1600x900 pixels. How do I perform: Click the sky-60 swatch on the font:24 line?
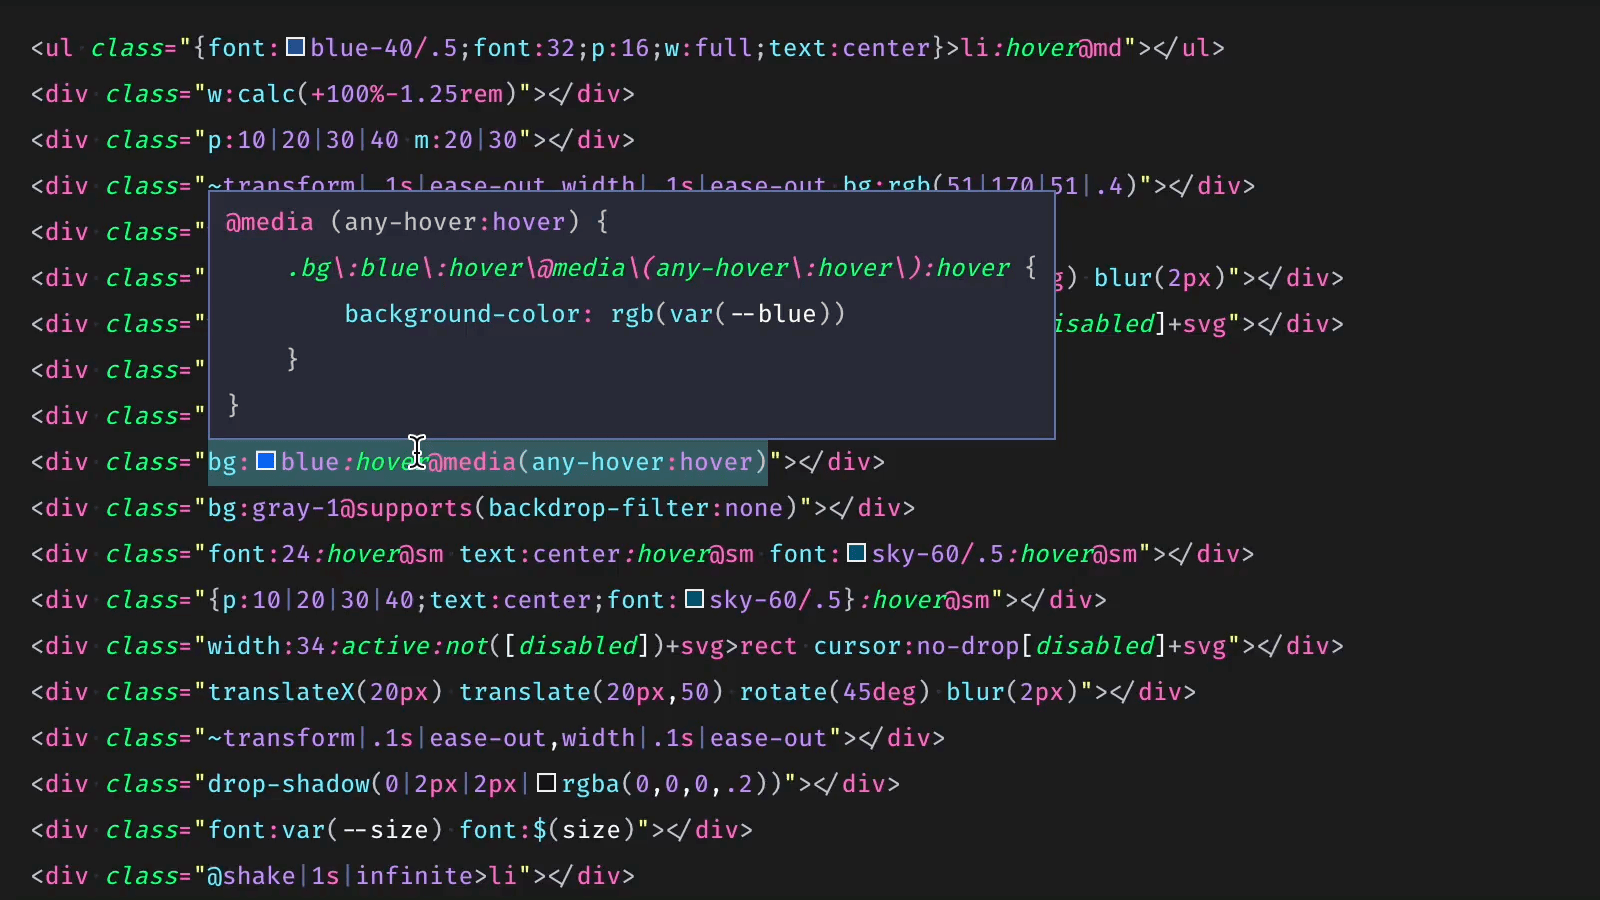click(x=856, y=553)
